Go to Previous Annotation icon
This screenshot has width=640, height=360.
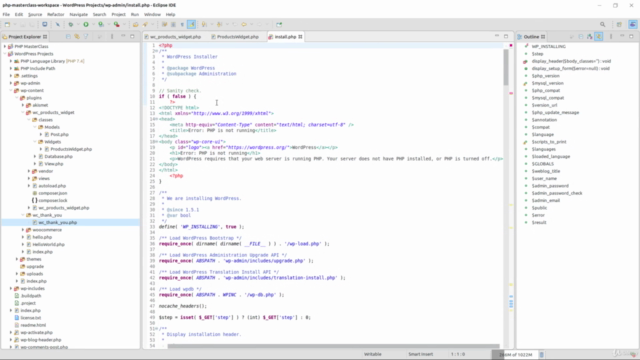(220, 24)
